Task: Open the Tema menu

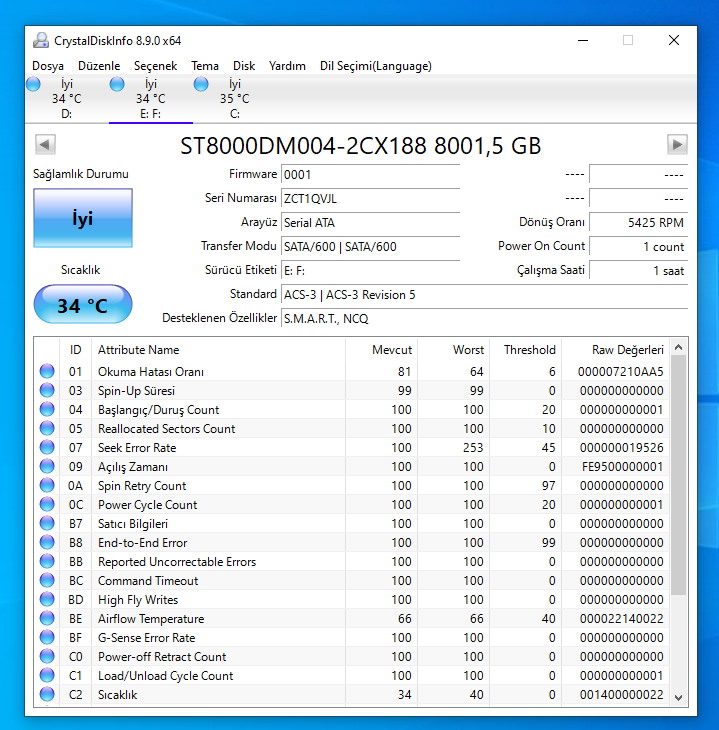Action: (x=204, y=66)
